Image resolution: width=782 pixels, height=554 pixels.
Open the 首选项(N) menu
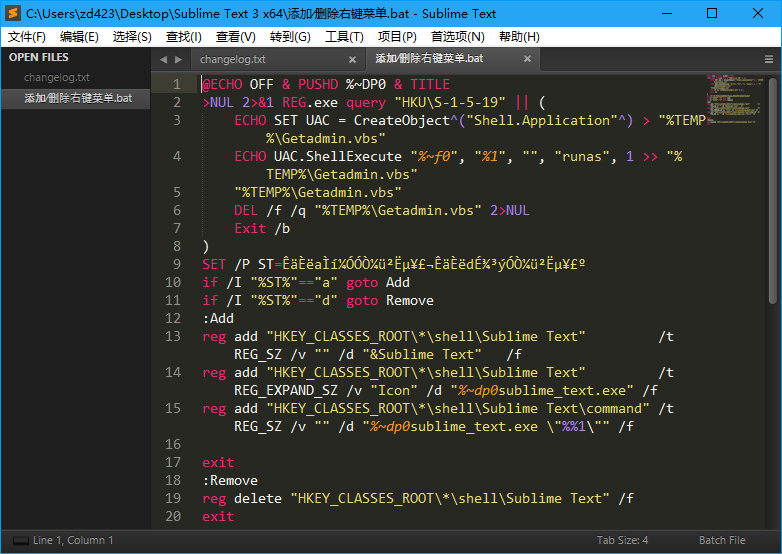[457, 37]
